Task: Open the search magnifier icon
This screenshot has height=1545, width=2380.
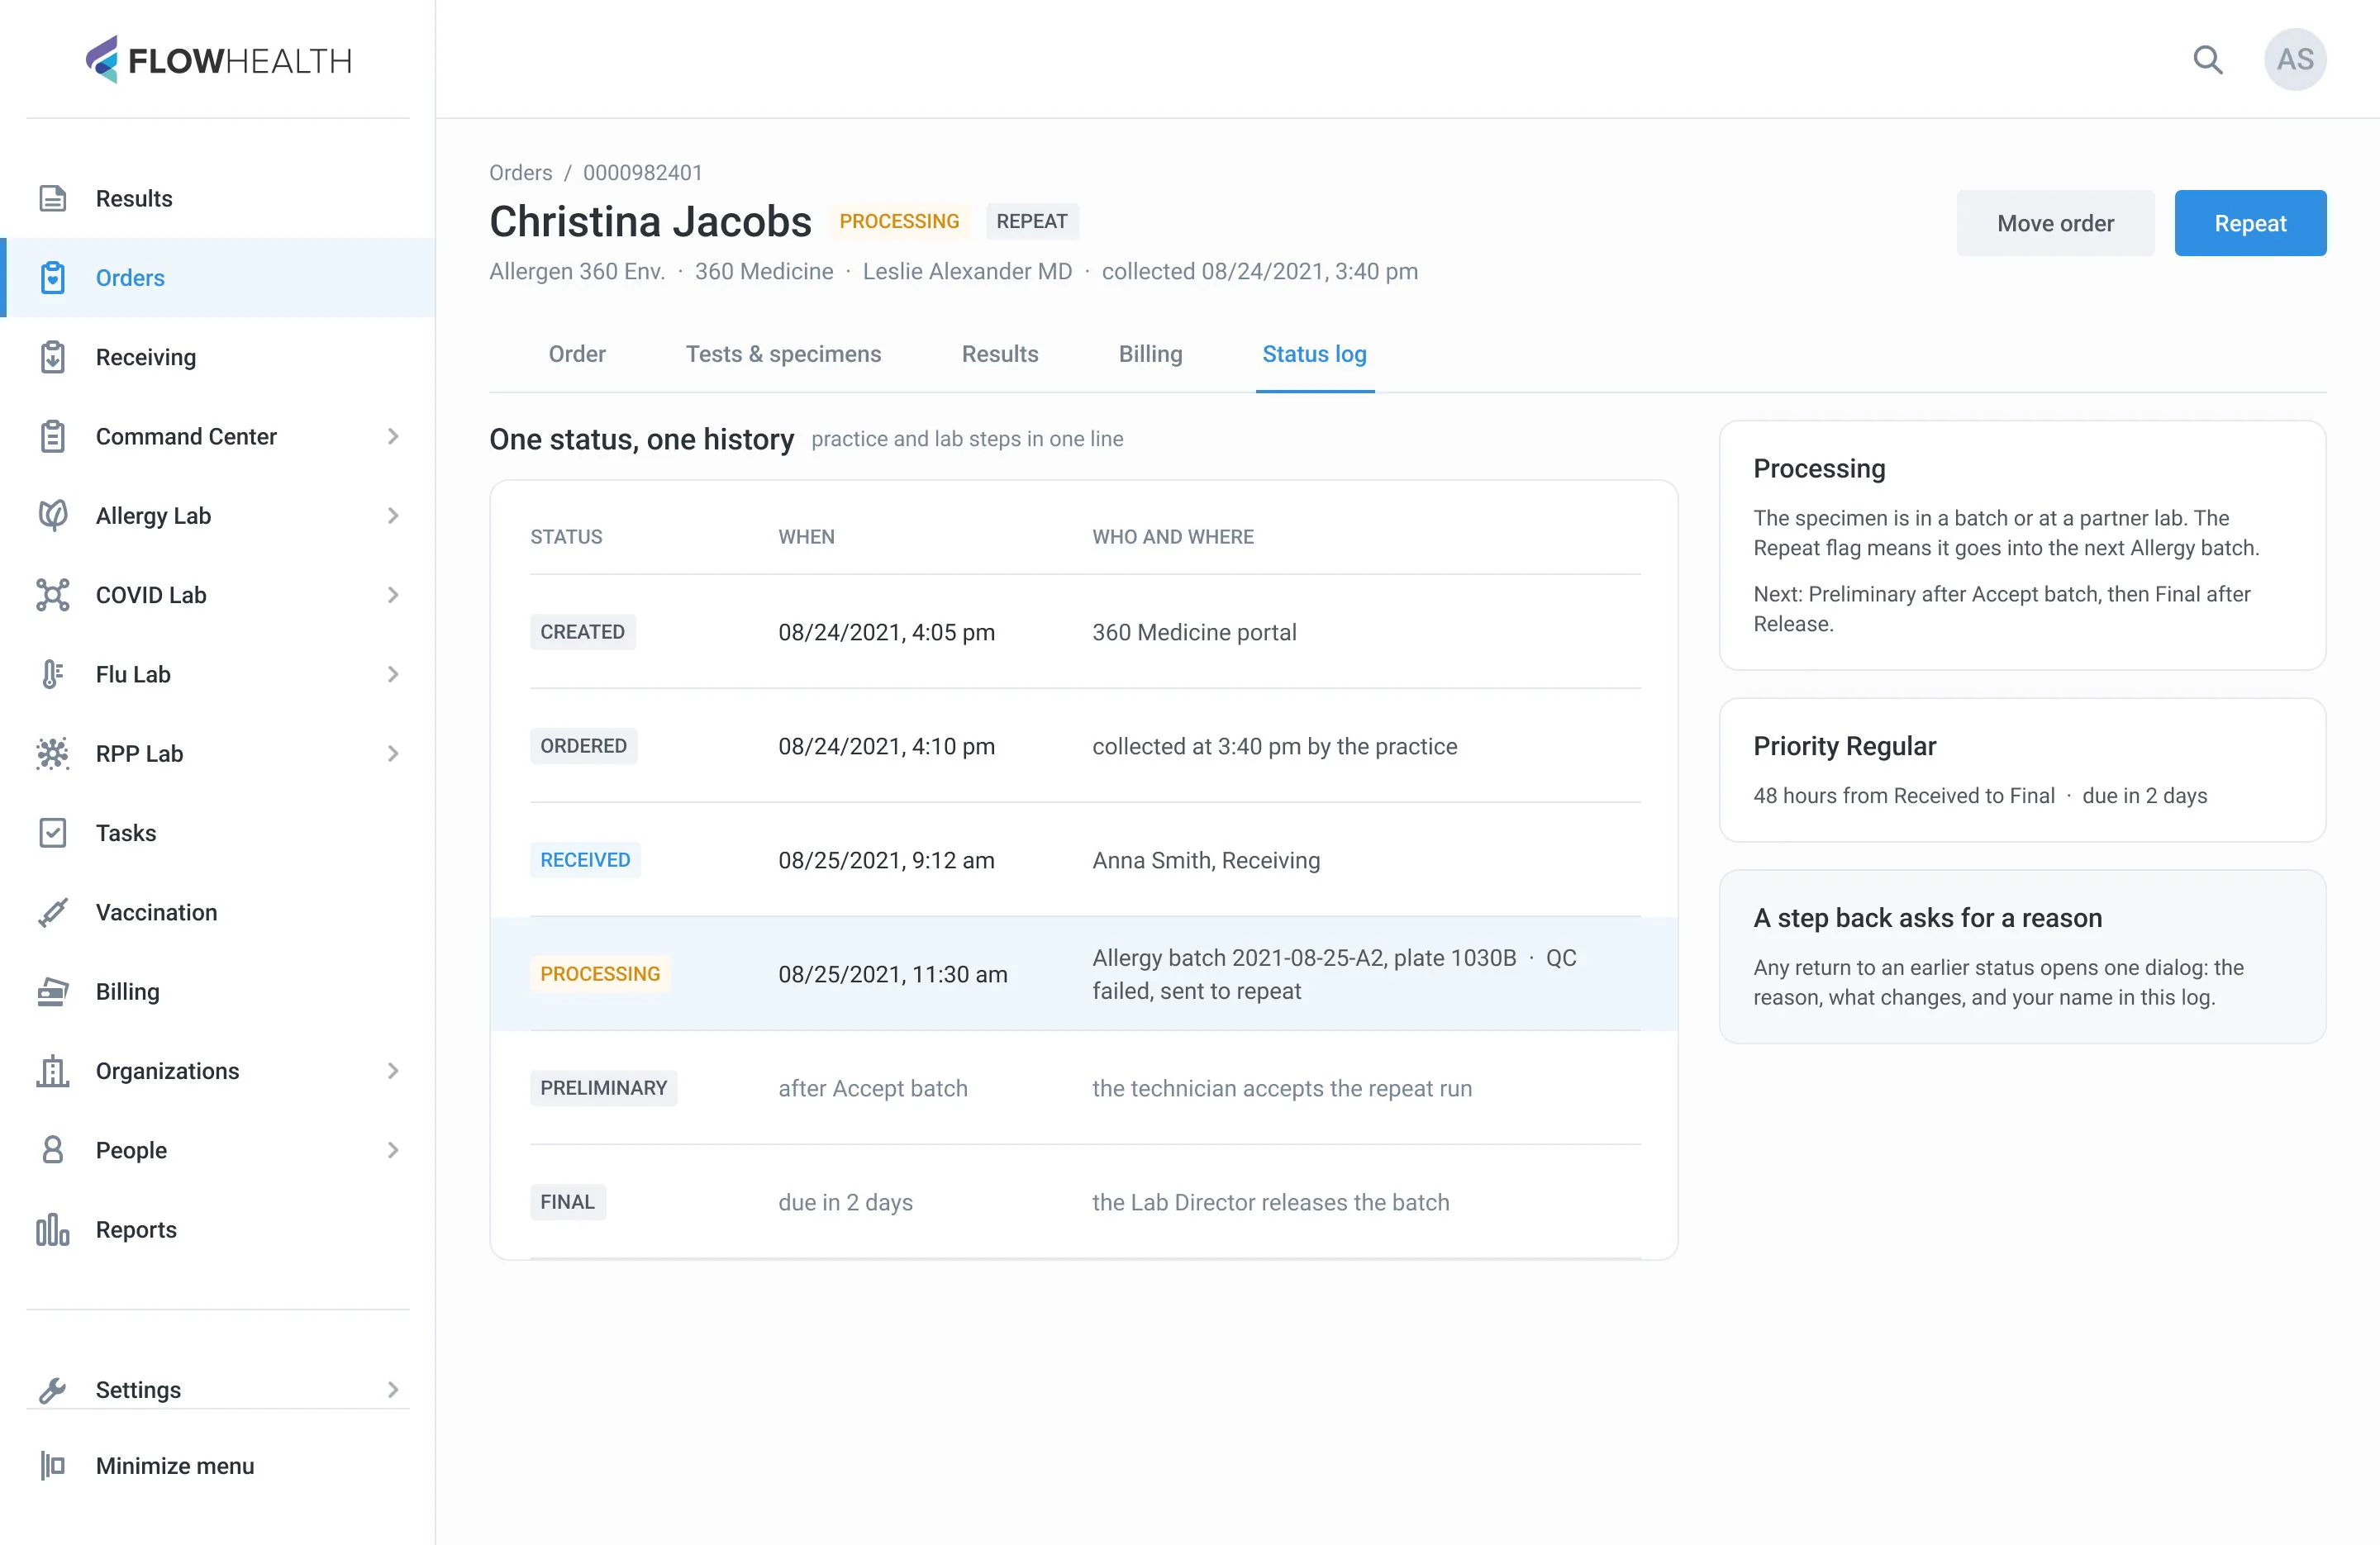Action: click(2208, 60)
